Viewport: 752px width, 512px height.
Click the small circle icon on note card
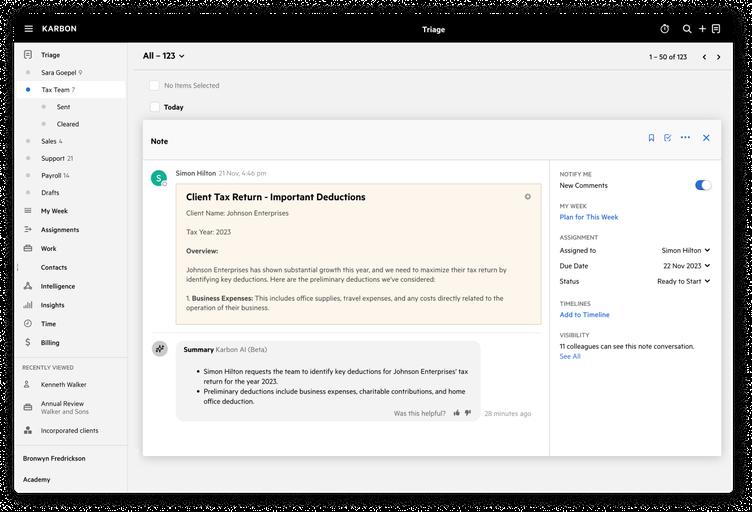click(528, 197)
